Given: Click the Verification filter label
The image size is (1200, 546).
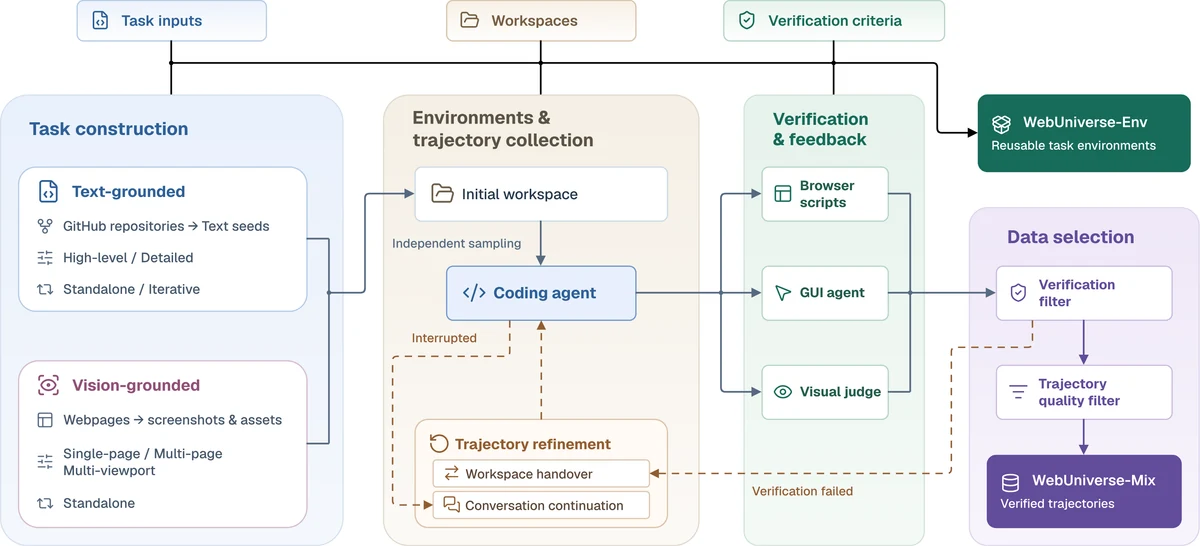Looking at the screenshot, I should [1077, 293].
